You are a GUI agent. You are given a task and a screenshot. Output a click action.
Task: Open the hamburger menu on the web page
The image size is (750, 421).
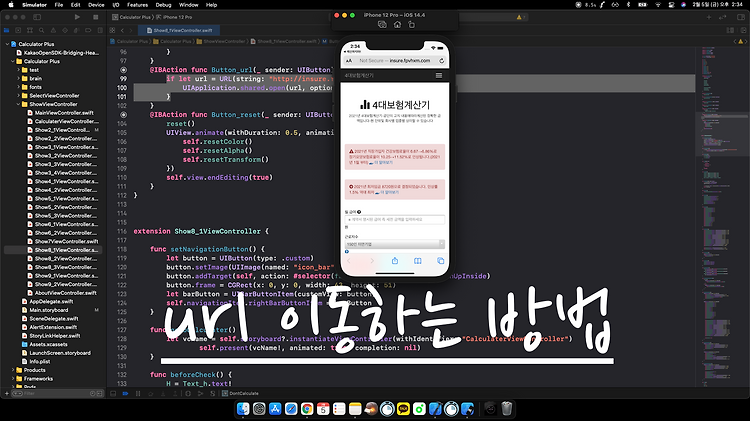pyautogui.click(x=439, y=76)
